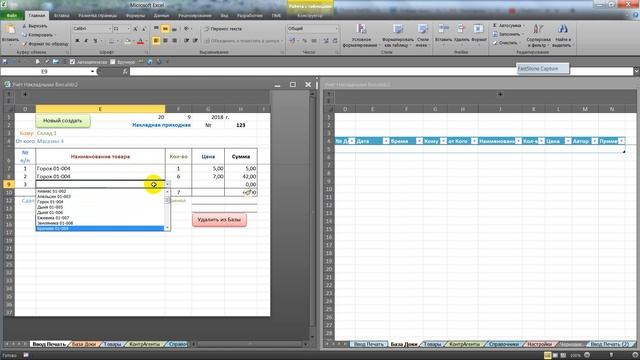Set vertical alignment to bottom
This screenshot has height=360, width=640.
pos(174,29)
